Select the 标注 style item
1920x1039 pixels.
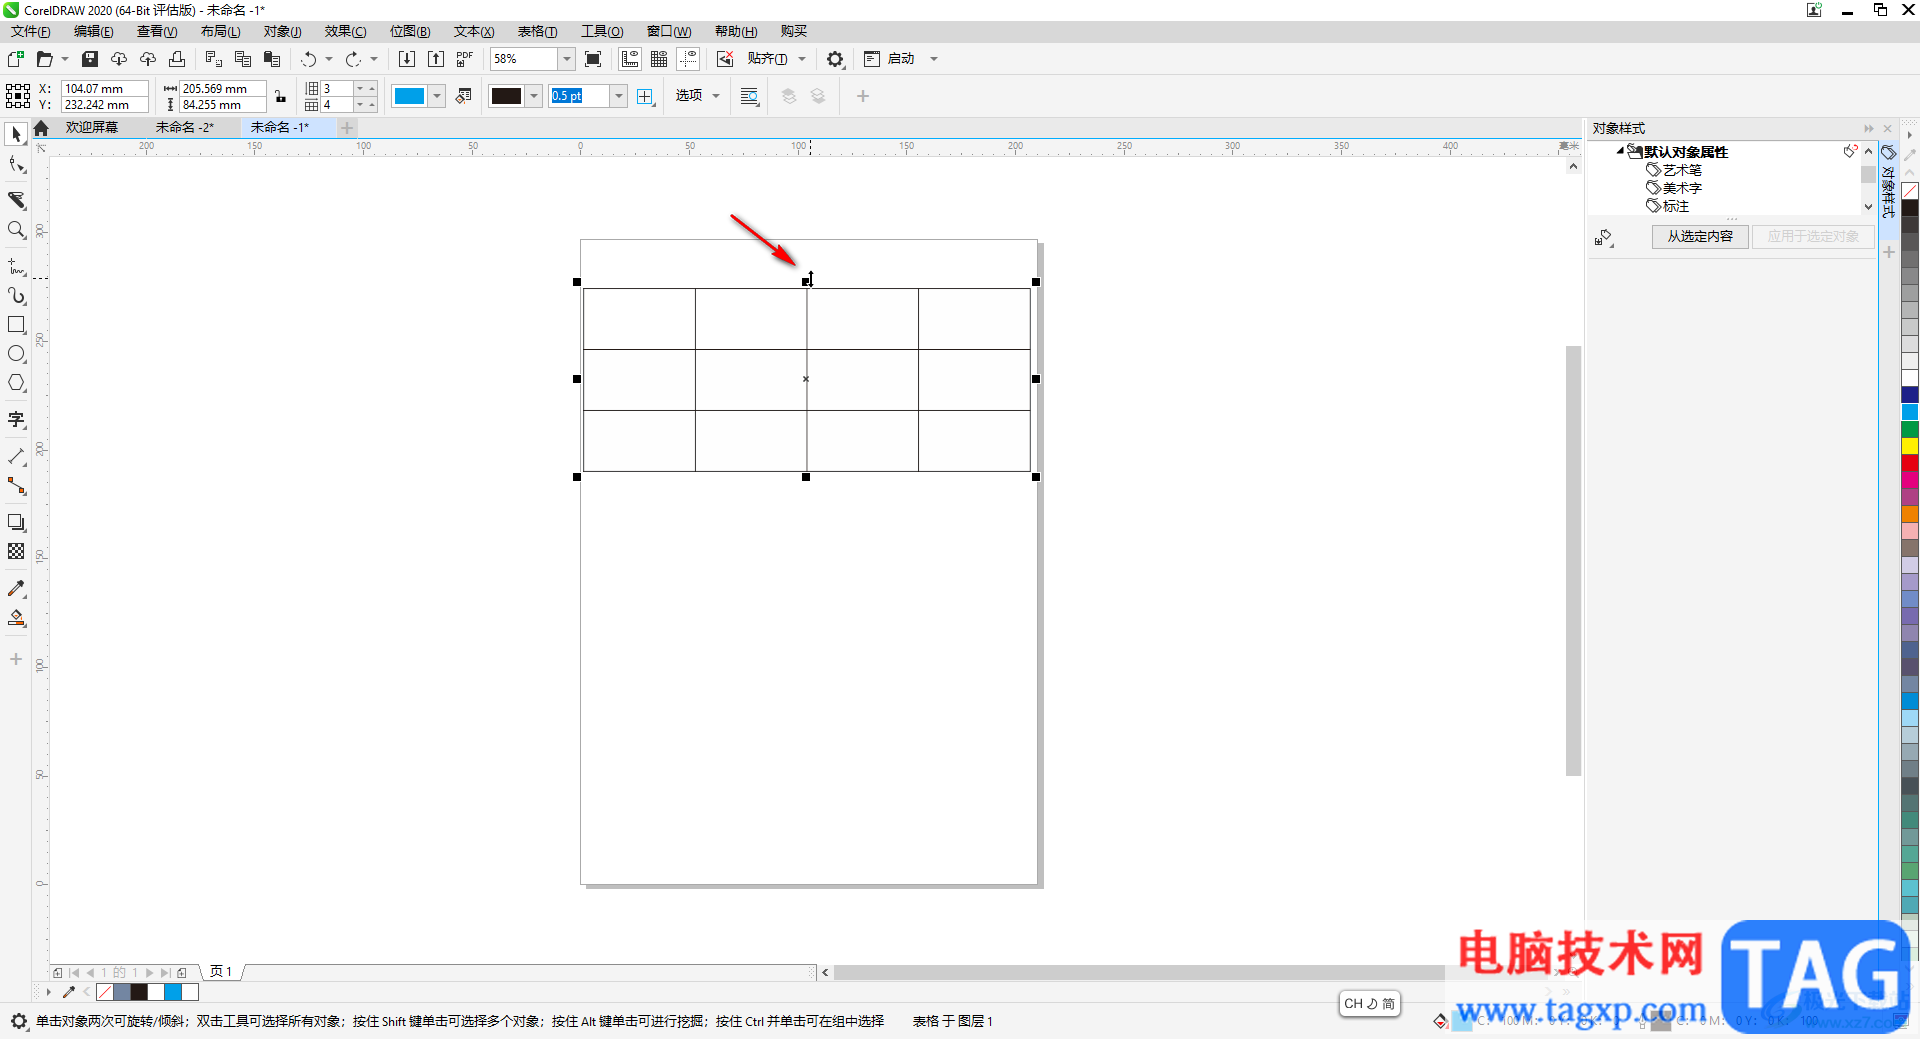[1675, 206]
